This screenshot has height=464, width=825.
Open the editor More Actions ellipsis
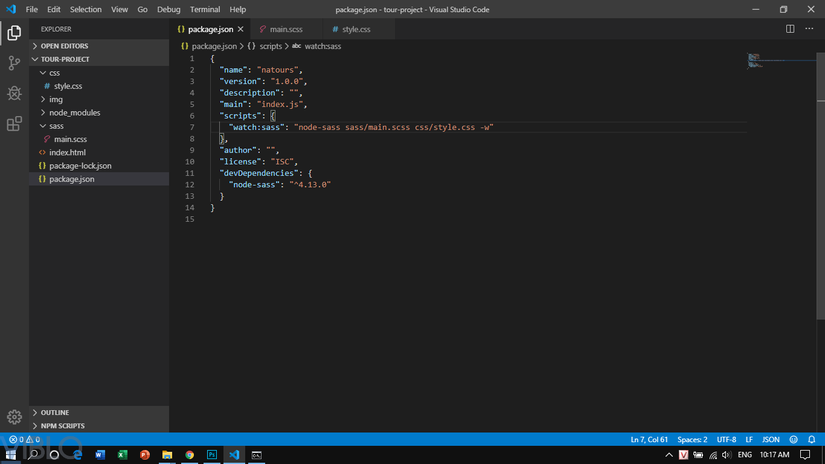(808, 29)
